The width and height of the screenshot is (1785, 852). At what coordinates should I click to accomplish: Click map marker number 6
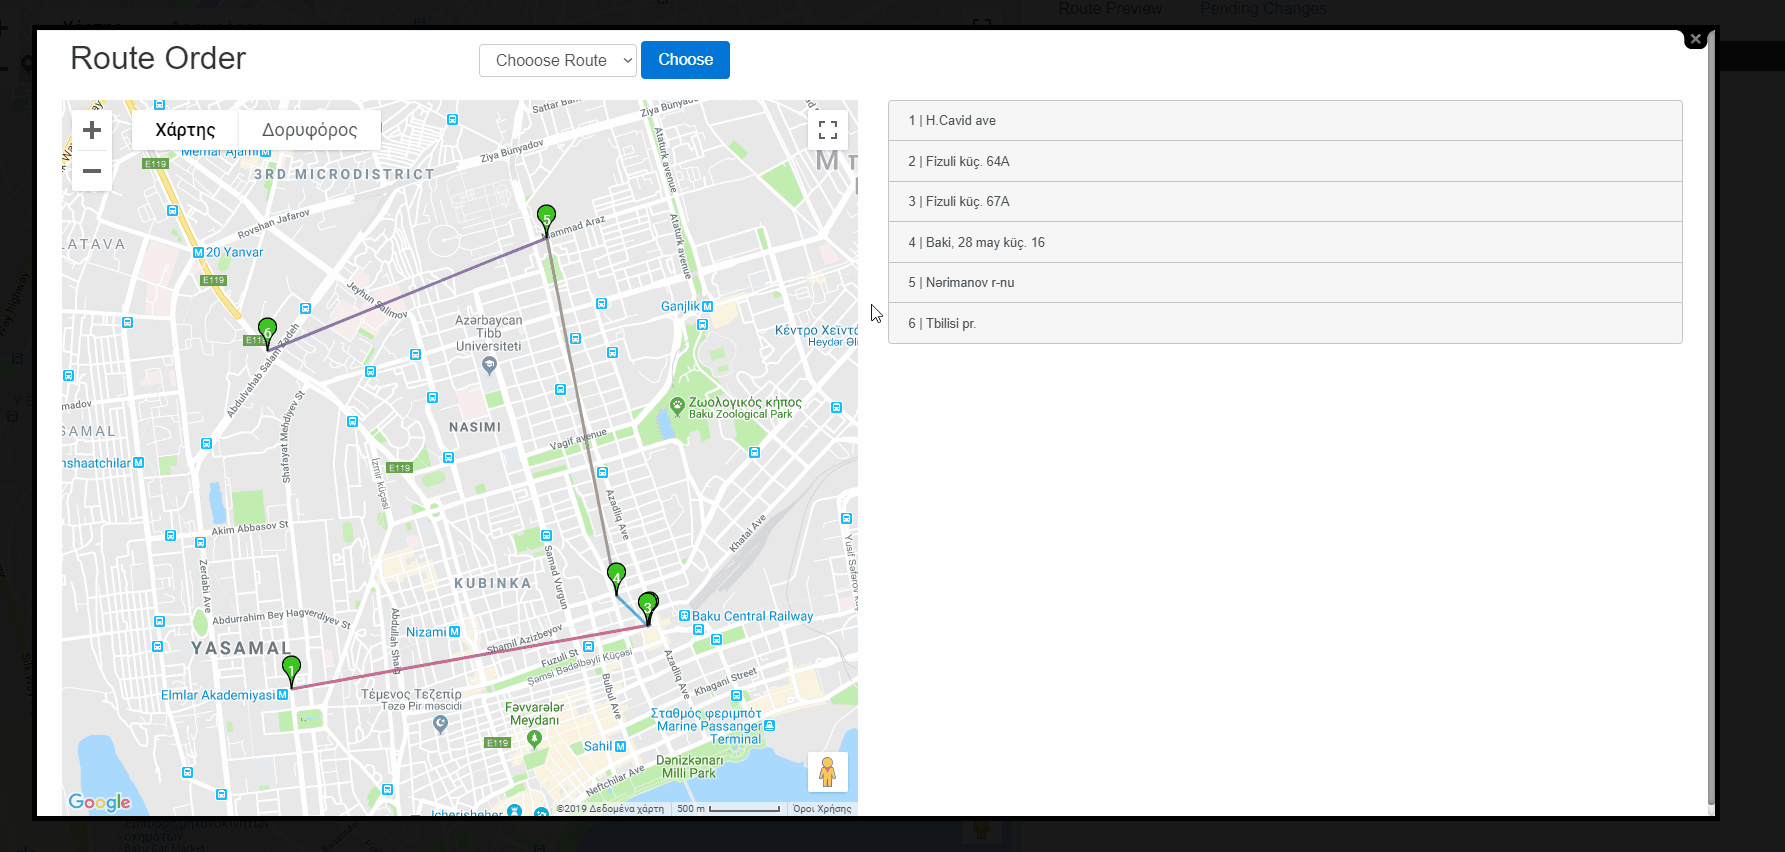tap(267, 330)
